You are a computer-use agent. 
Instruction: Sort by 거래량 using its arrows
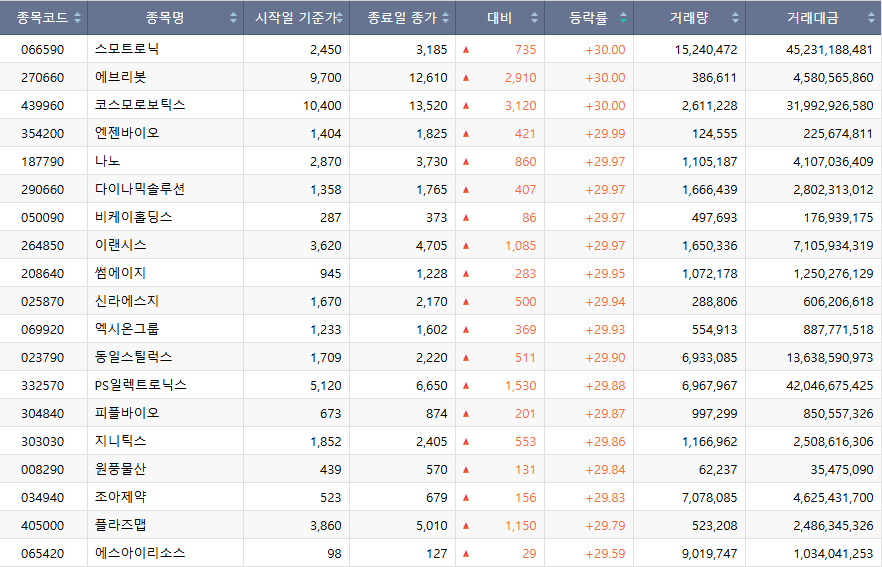pos(735,18)
